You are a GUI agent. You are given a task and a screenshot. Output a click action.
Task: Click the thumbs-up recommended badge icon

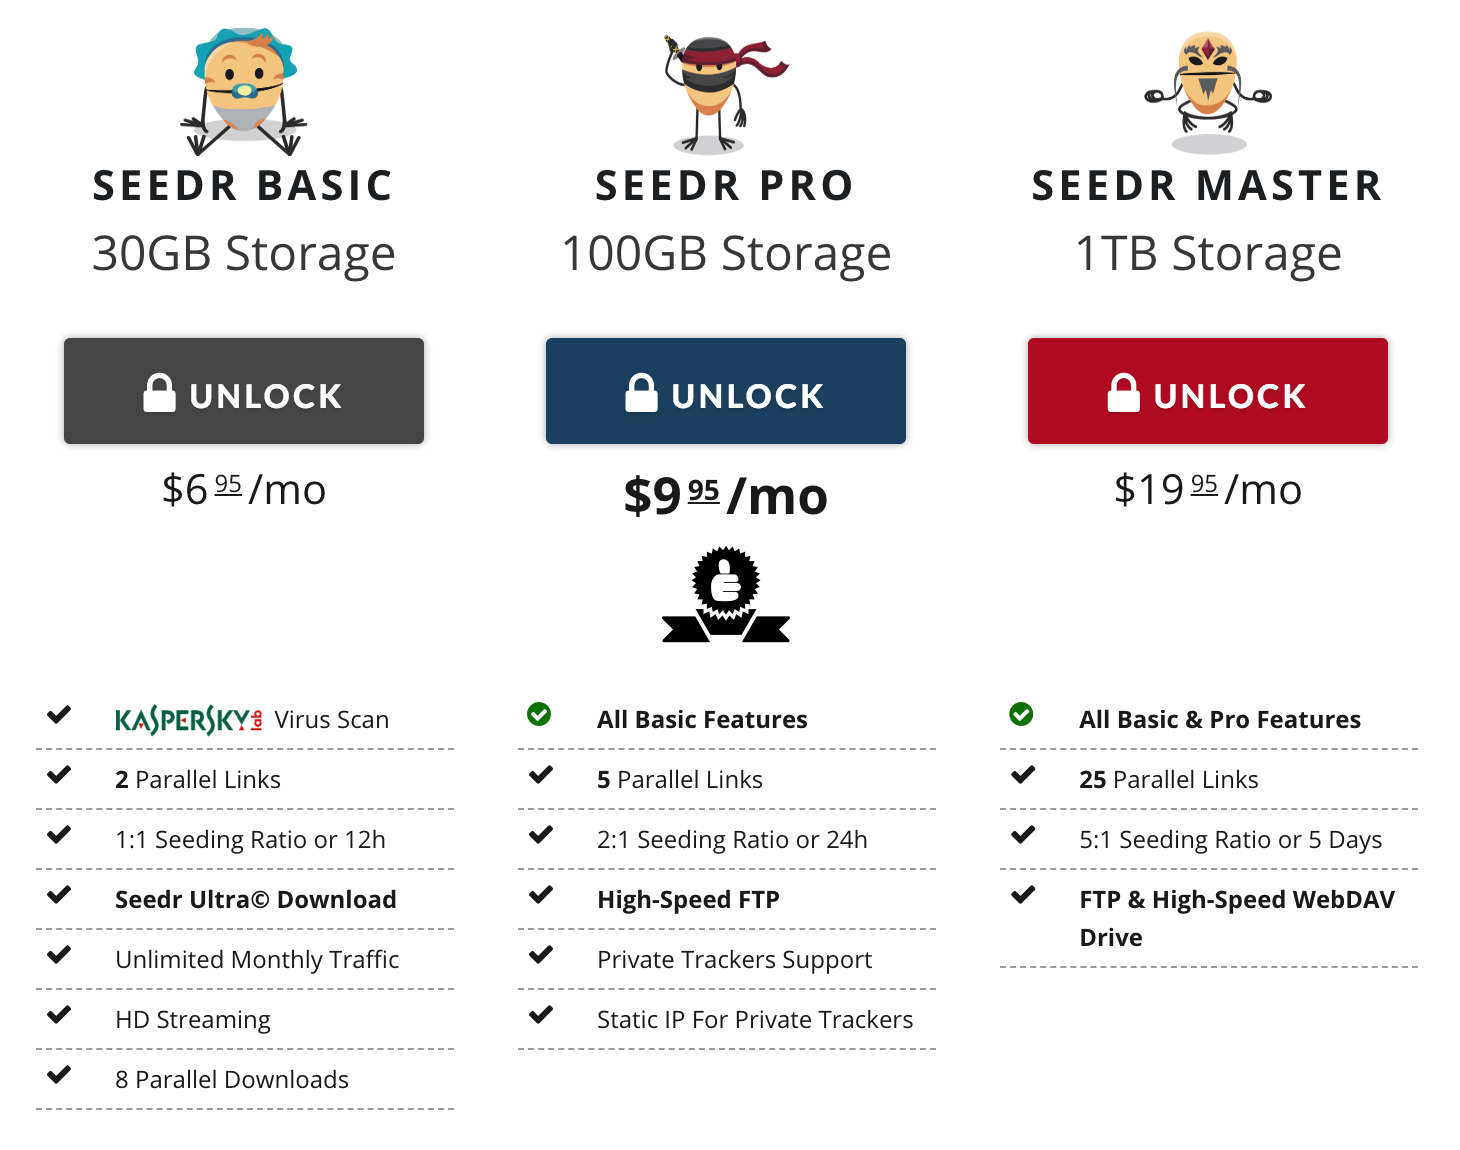coord(726,594)
